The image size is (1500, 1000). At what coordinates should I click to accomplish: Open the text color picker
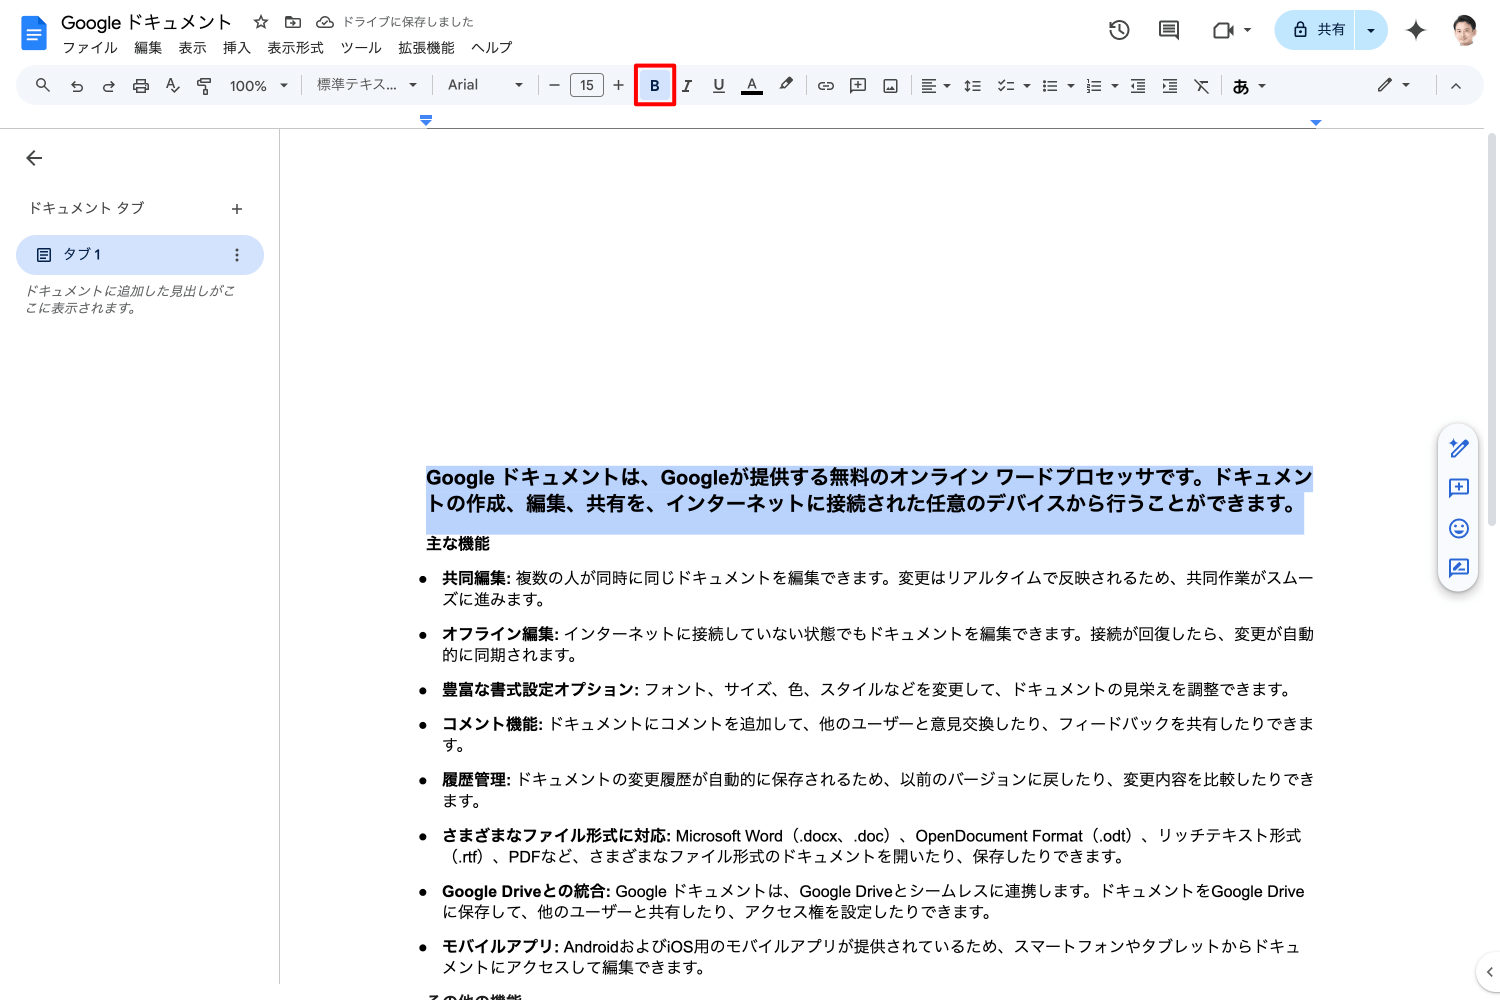pos(752,86)
